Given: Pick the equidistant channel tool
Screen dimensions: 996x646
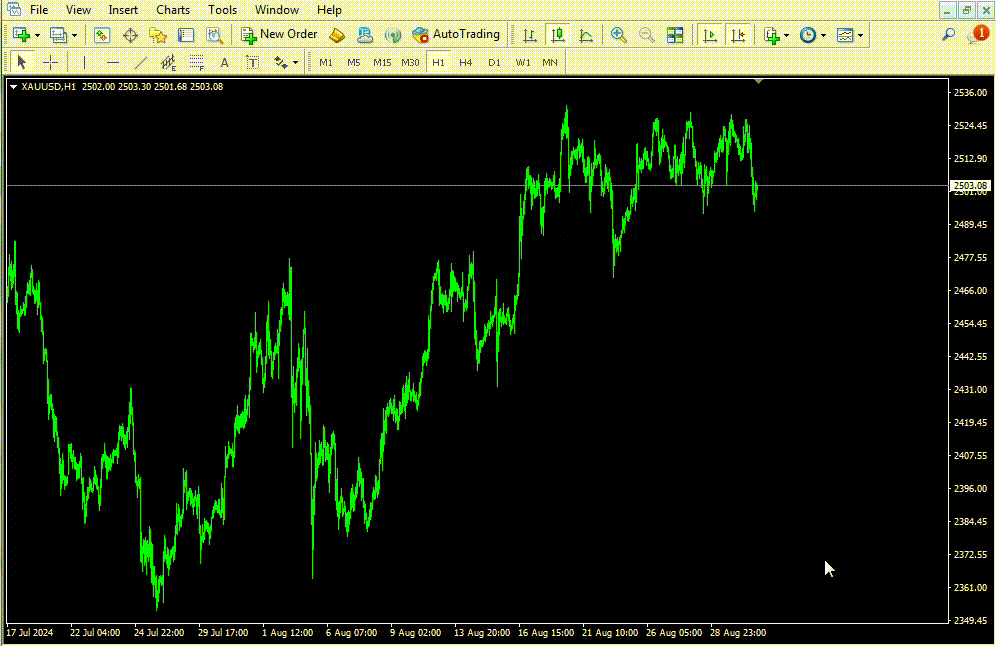Looking at the screenshot, I should click(168, 62).
